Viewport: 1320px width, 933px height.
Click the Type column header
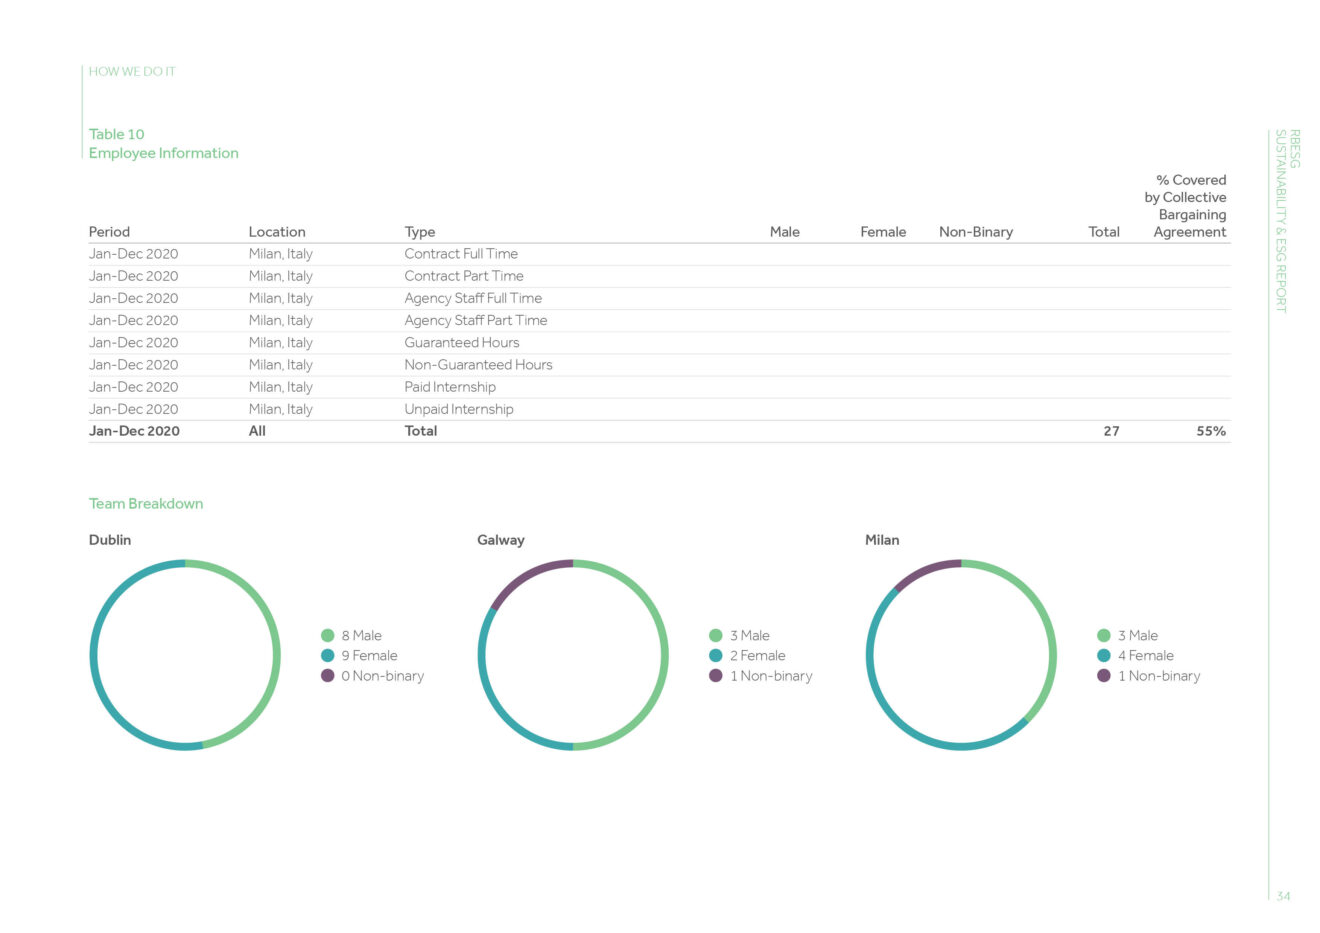pyautogui.click(x=420, y=231)
